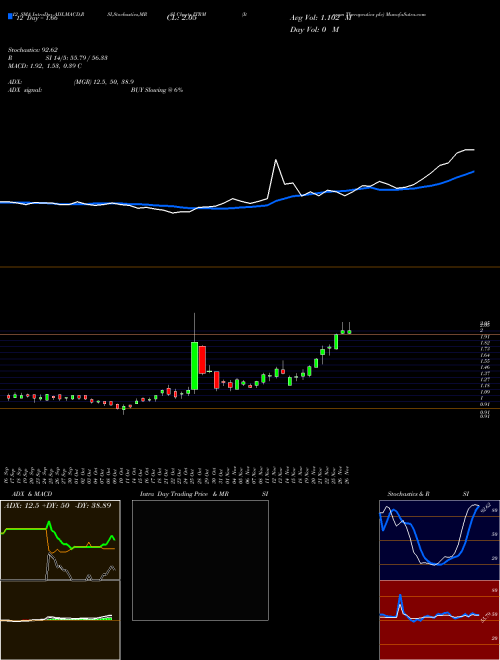Viewport: 500px width, 660px height.
Task: Click the 'BUY Slowing @ 6%' signal text
Action: click(x=157, y=90)
